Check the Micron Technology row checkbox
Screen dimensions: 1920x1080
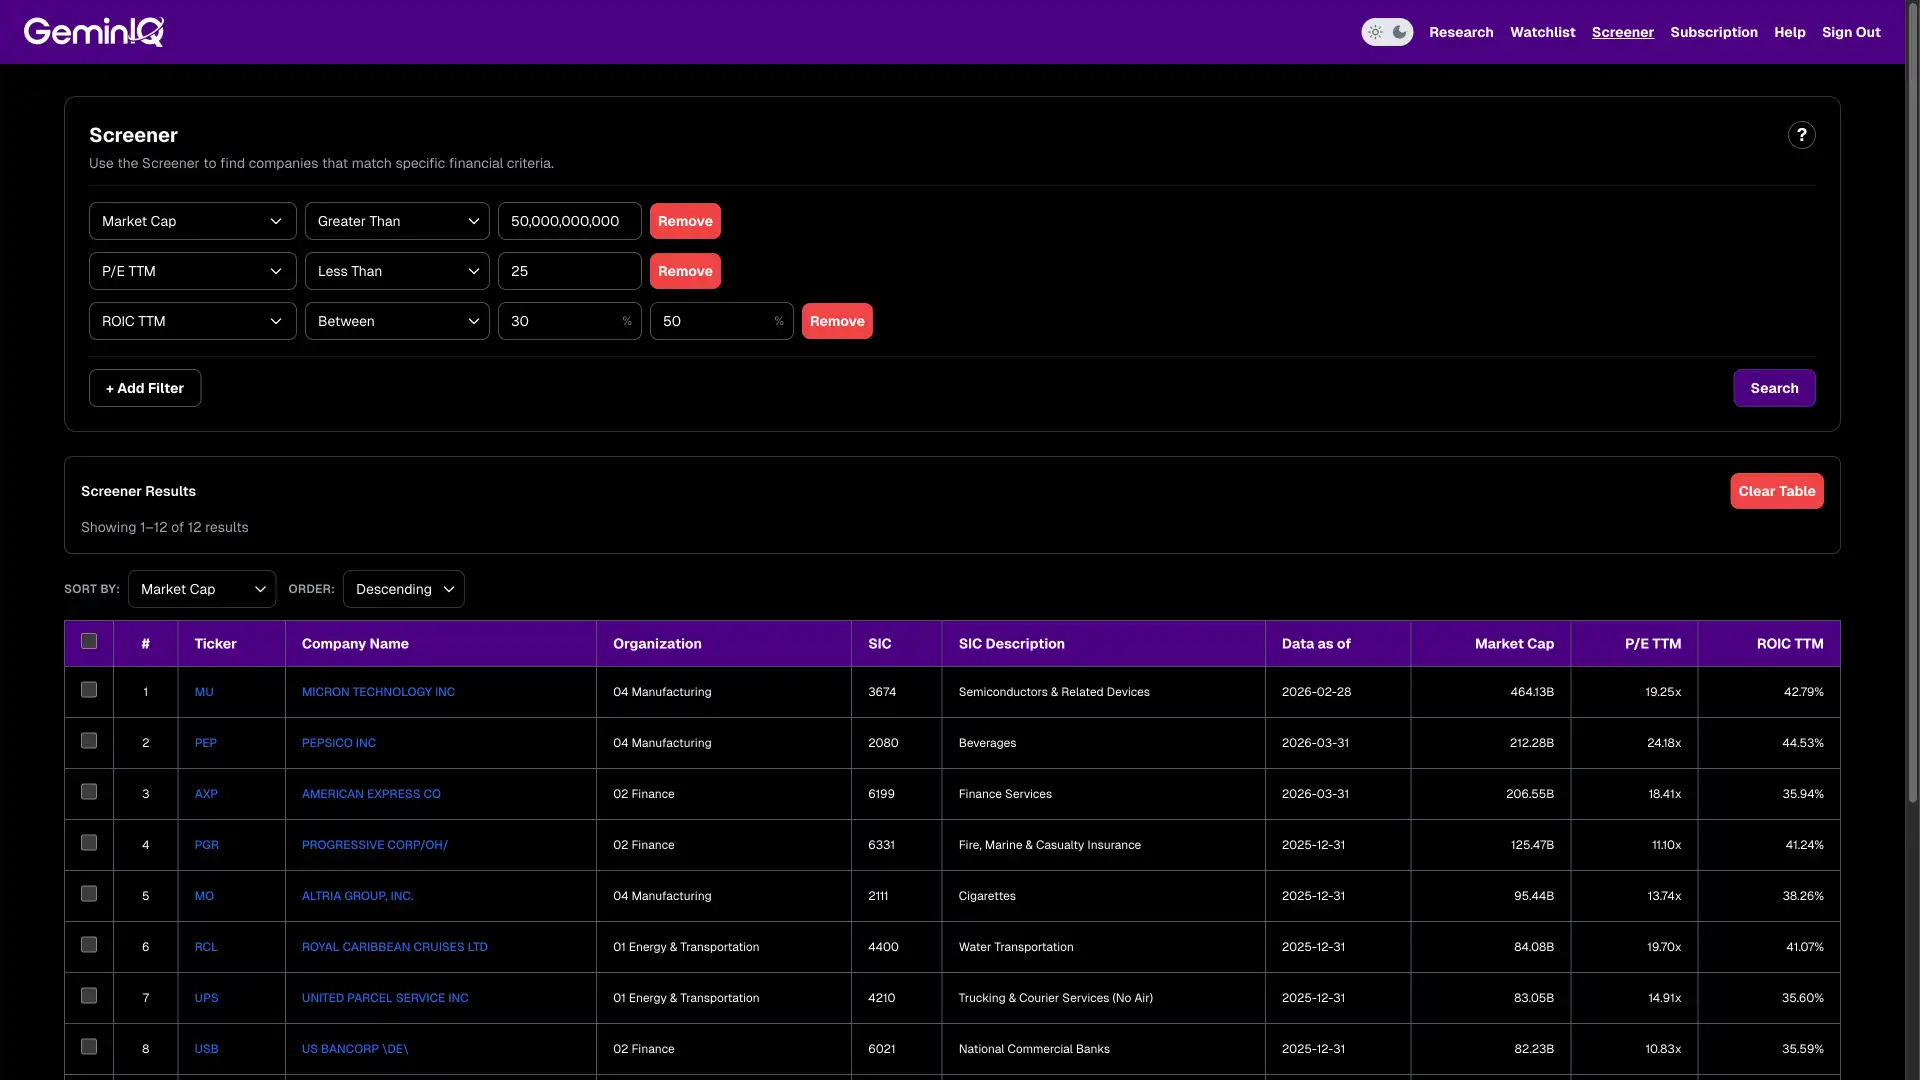(89, 690)
